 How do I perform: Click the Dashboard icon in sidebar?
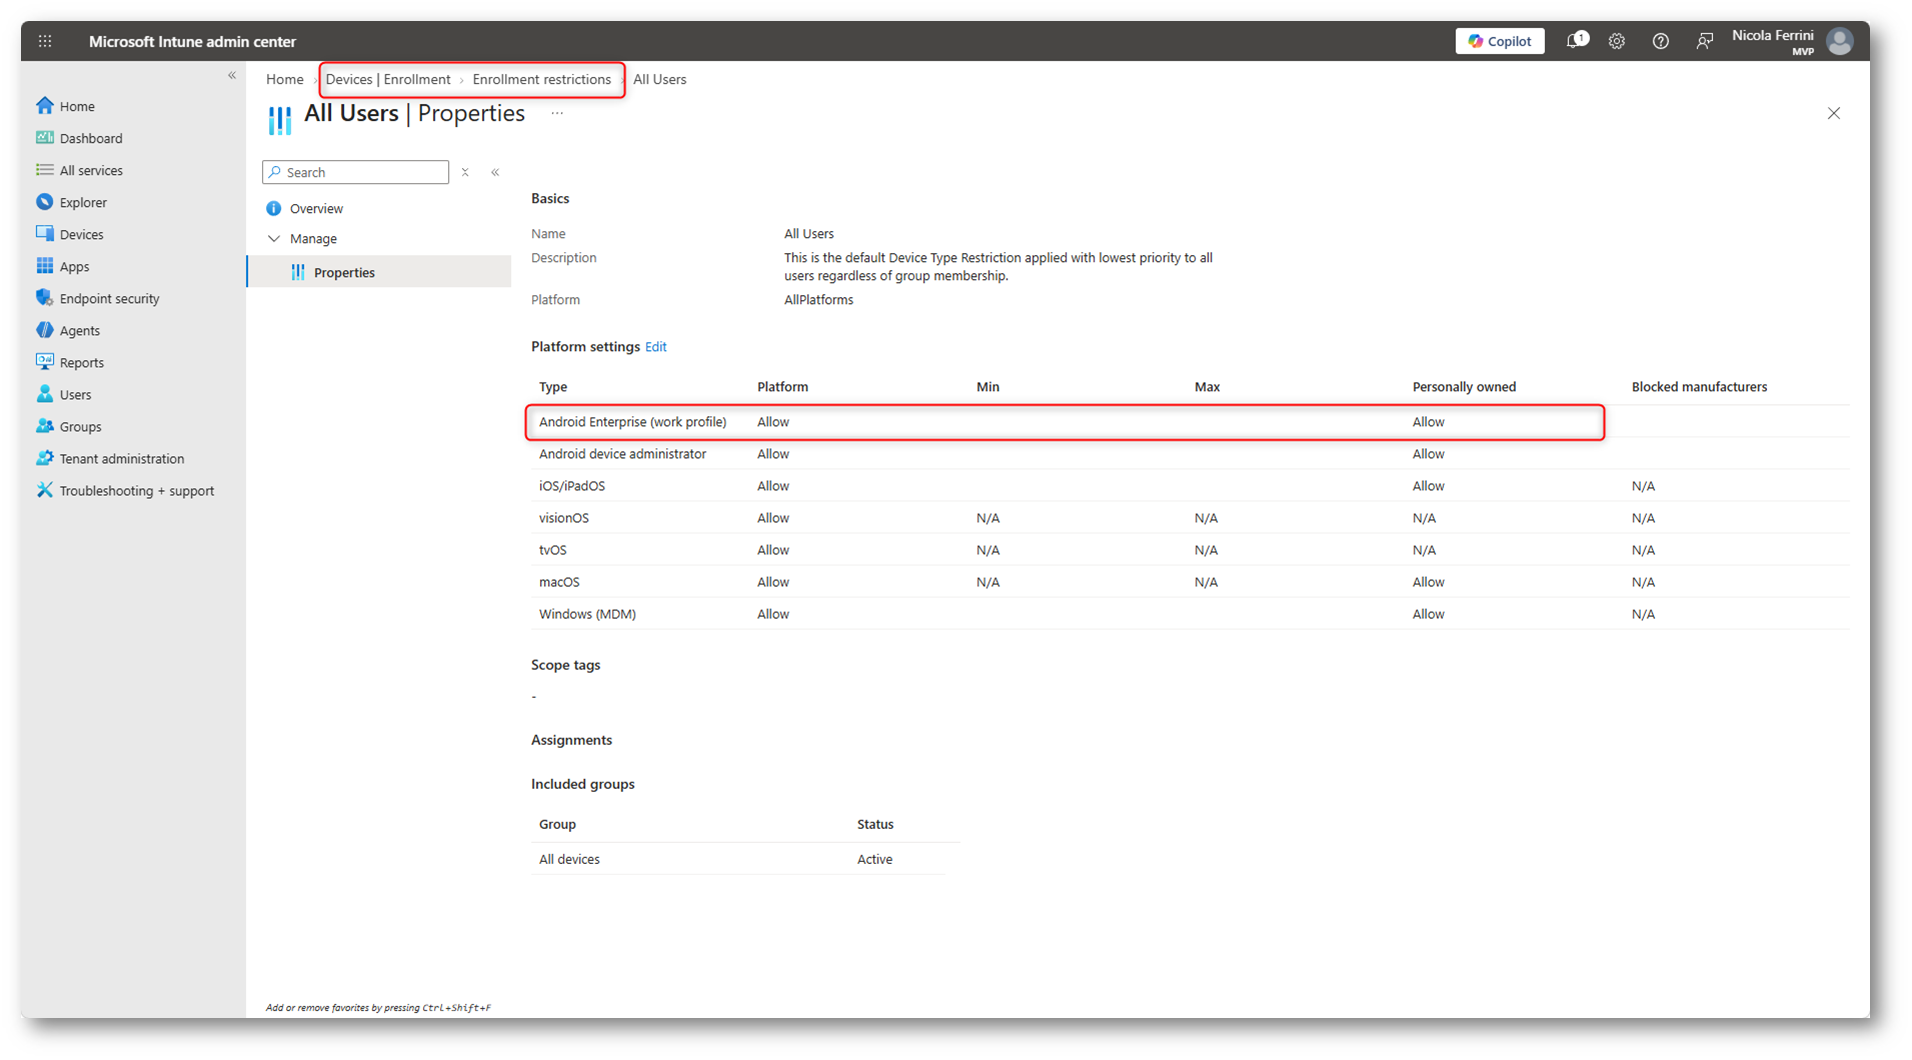[45, 137]
